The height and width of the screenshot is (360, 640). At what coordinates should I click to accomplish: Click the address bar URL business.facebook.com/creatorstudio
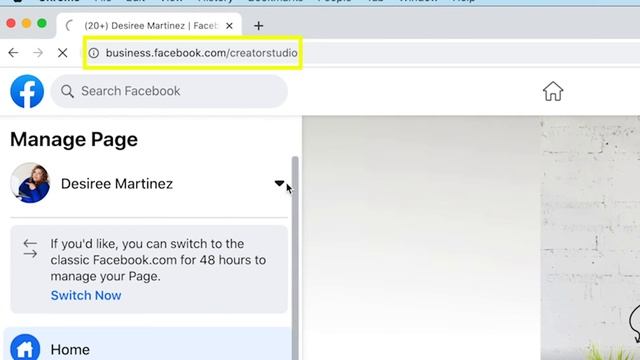[201, 53]
